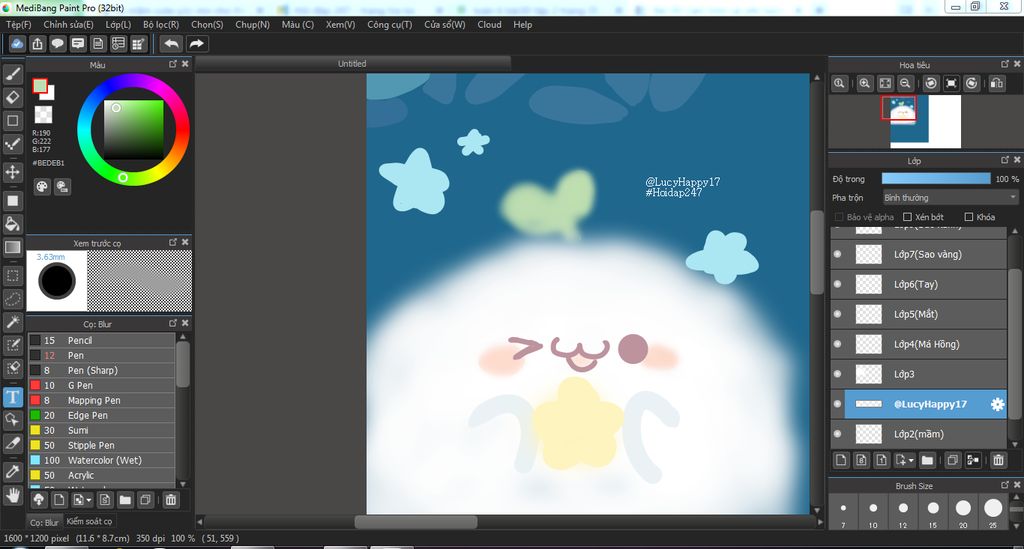
Task: Click the foreground color swatch
Action: pyautogui.click(x=40, y=86)
